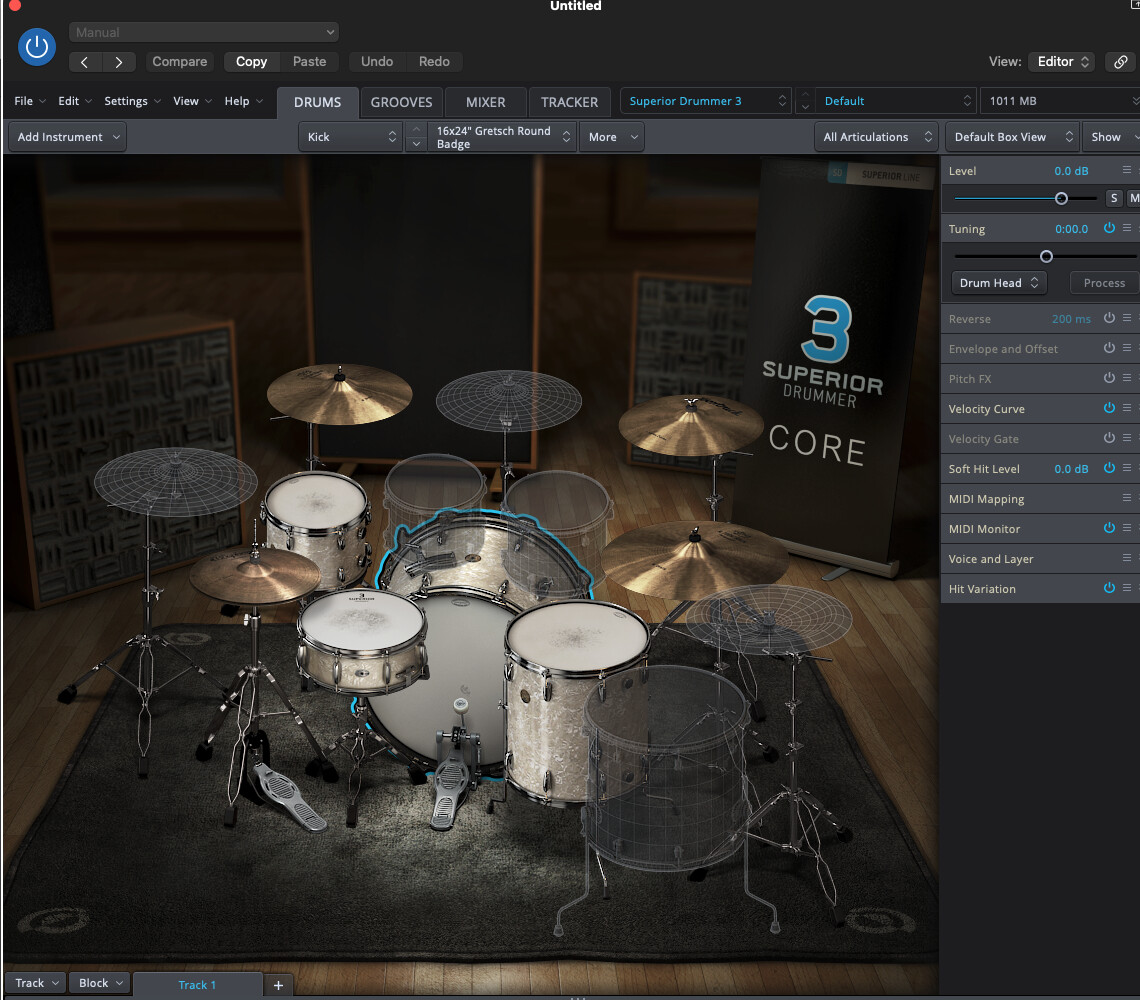Switch to the MIXER tab

click(485, 103)
